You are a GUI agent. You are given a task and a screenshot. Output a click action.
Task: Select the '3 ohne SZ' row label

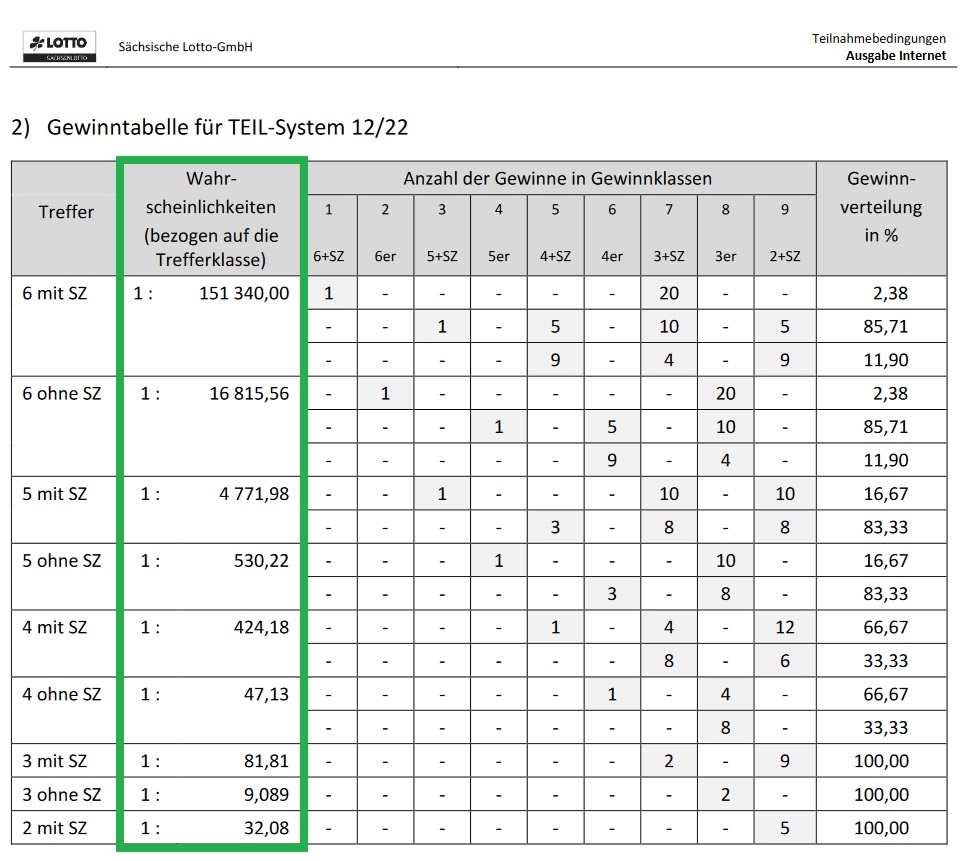62,794
